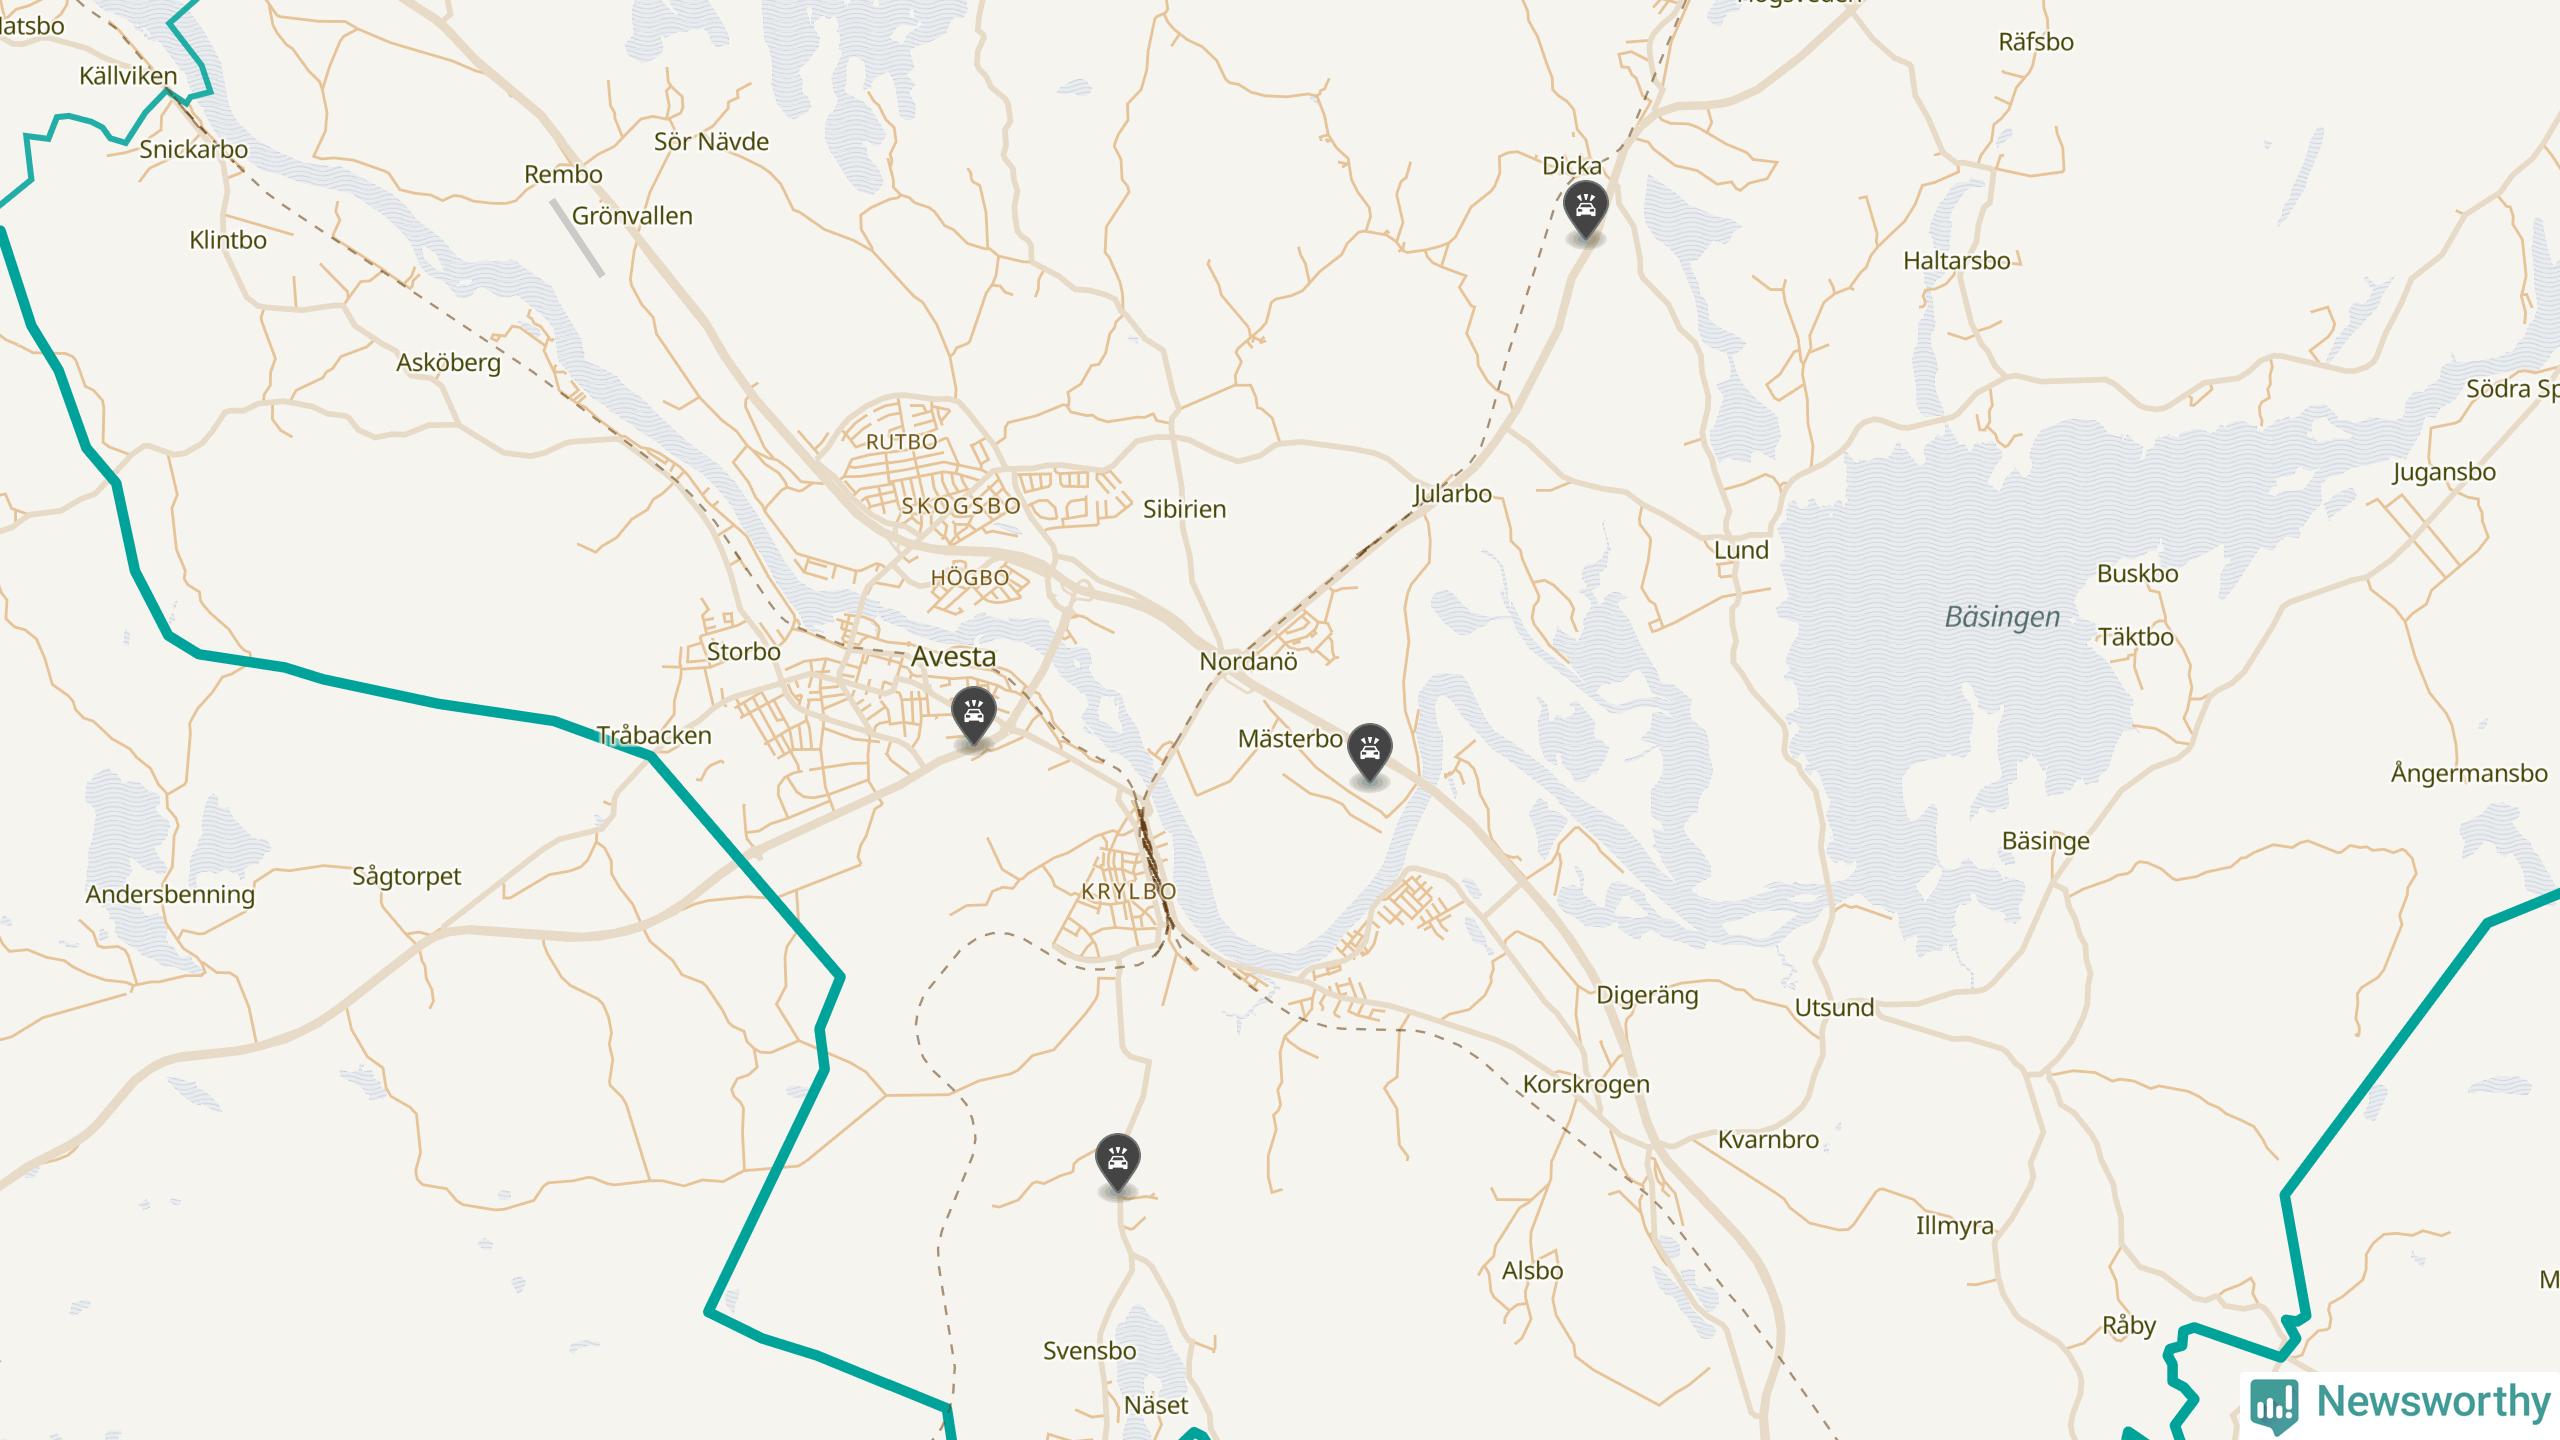Select the Bäsingen lake label
2560x1440 pixels.
click(x=2002, y=617)
